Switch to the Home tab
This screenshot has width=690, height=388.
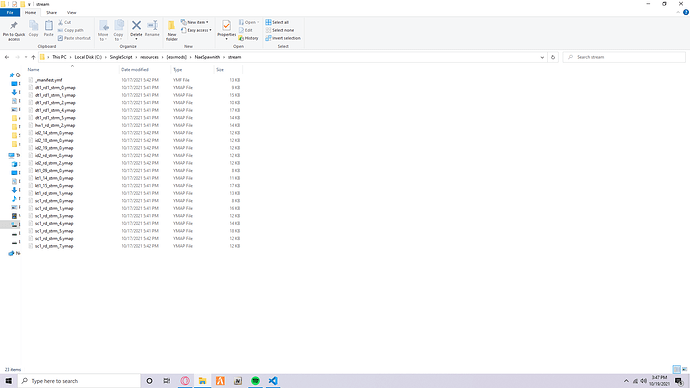[x=30, y=13]
